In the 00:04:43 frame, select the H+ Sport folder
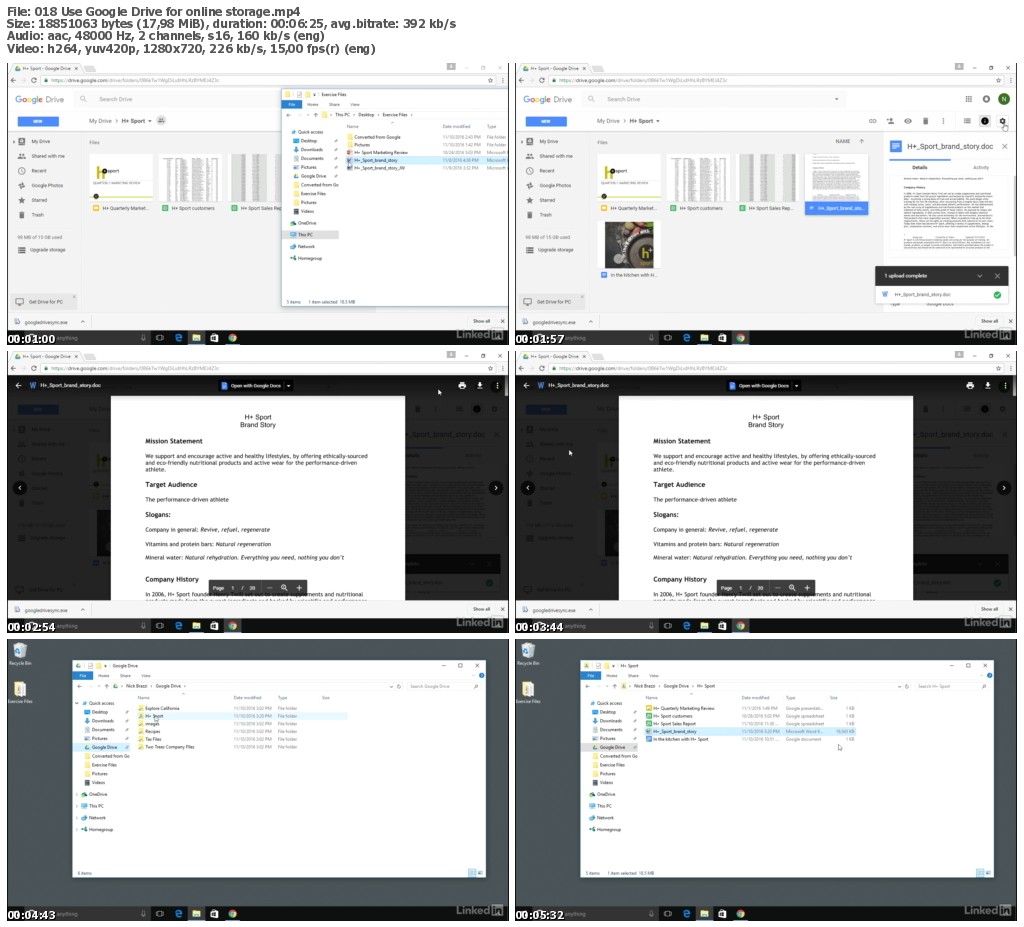Image resolution: width=1024 pixels, height=927 pixels. click(242, 716)
